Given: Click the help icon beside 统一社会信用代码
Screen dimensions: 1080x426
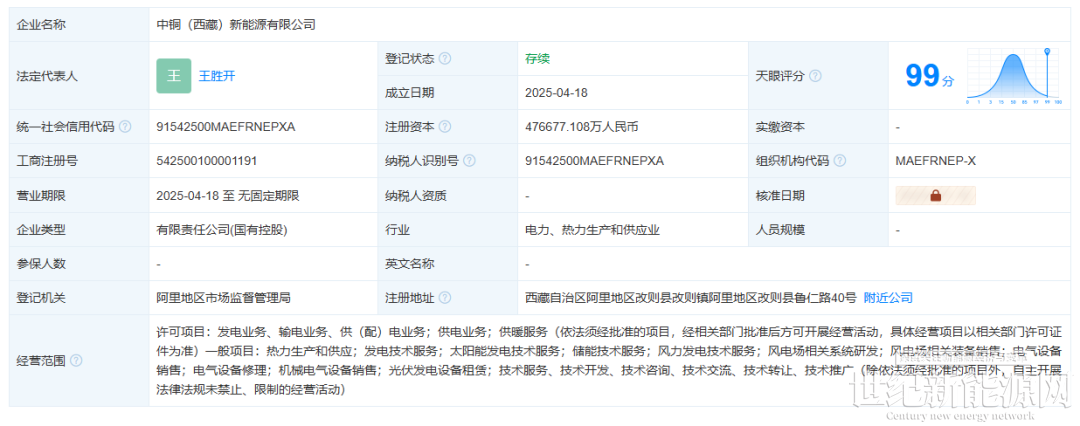Looking at the screenshot, I should tap(125, 127).
